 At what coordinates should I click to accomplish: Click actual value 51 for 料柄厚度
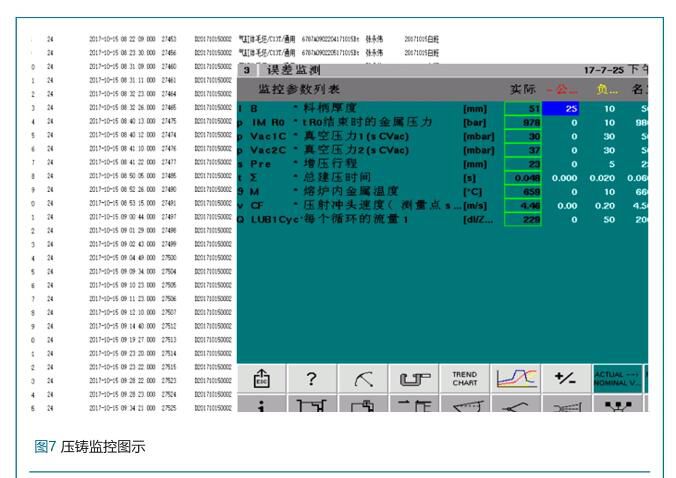523,109
